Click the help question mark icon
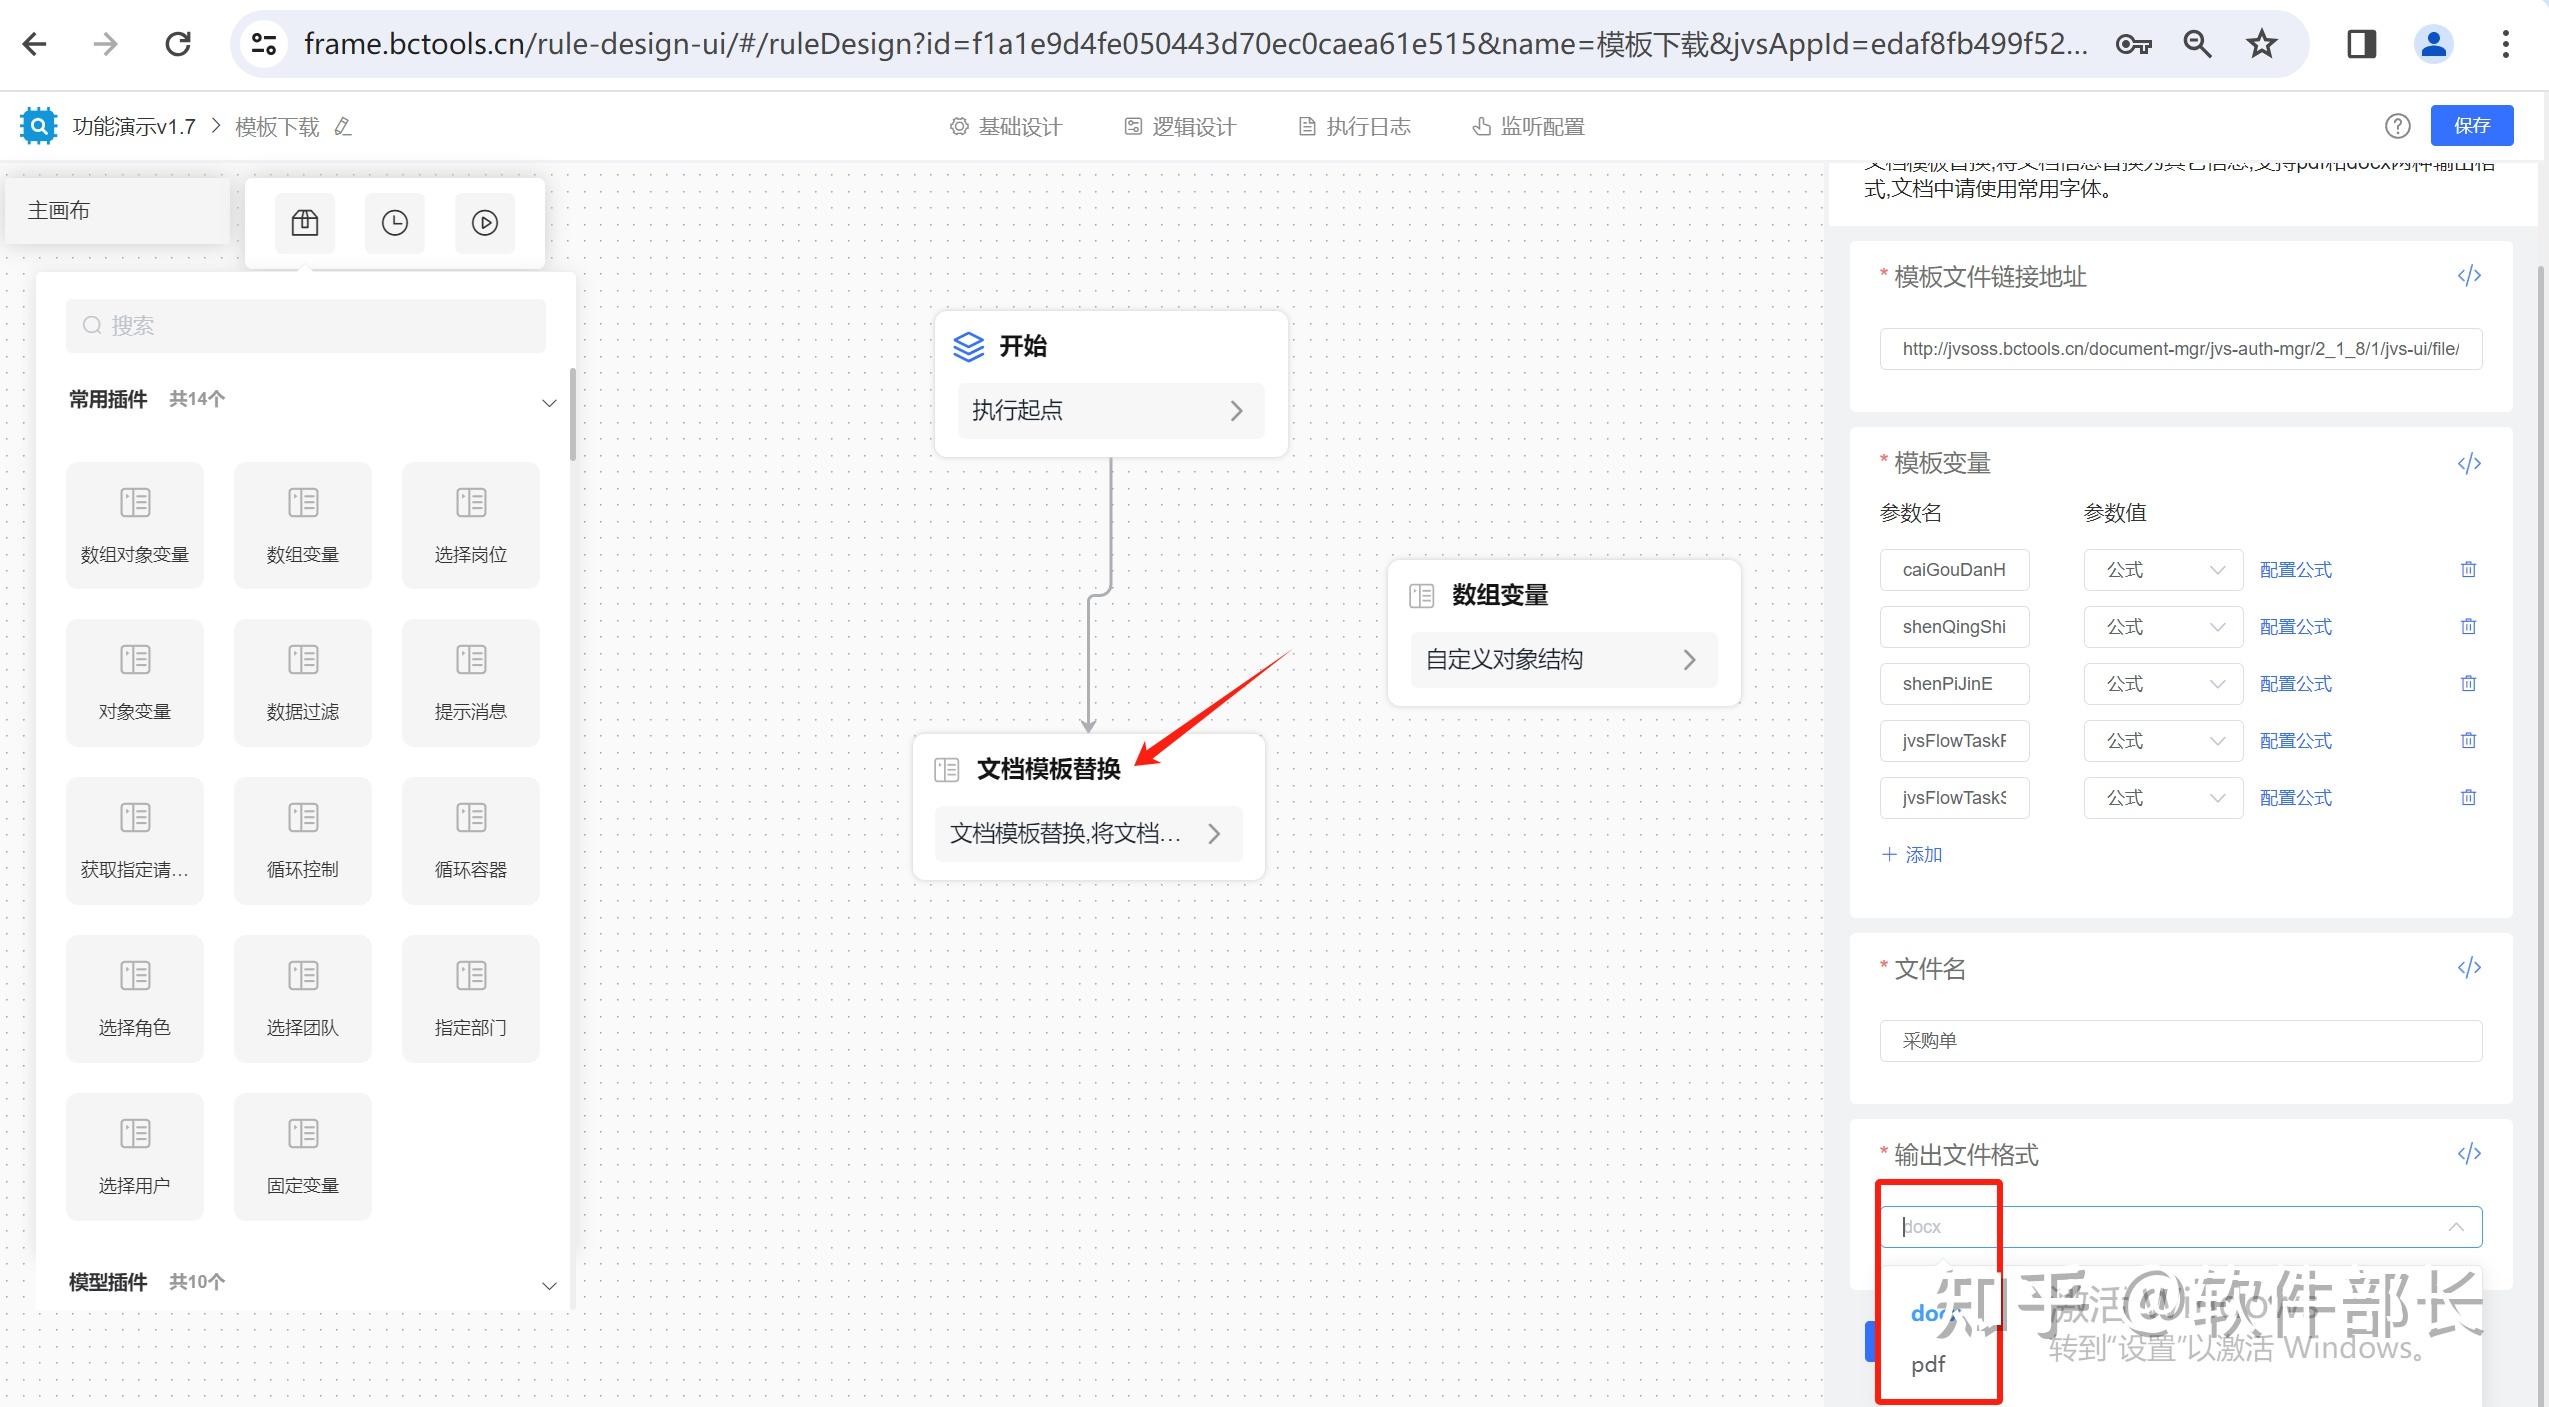 click(x=2397, y=126)
